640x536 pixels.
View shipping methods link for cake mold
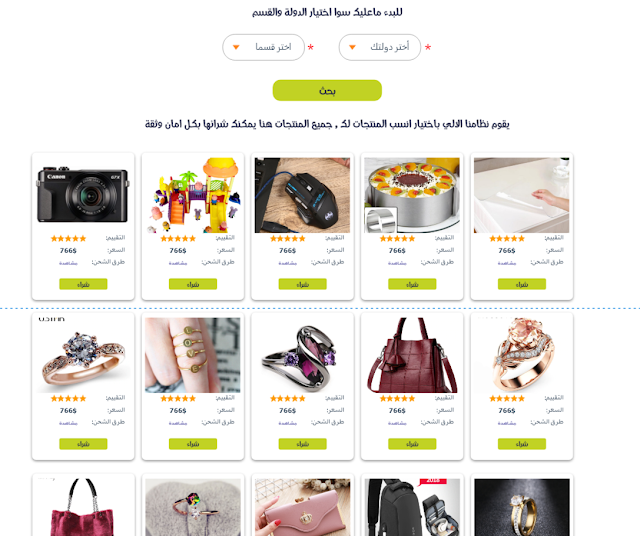point(397,263)
